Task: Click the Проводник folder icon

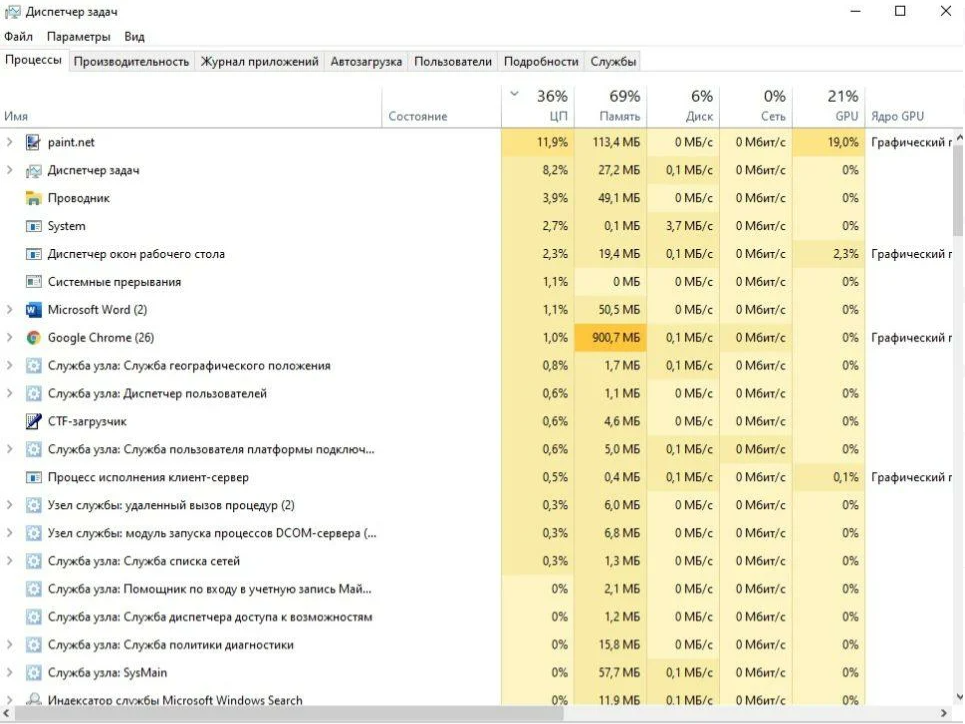Action: 33,198
